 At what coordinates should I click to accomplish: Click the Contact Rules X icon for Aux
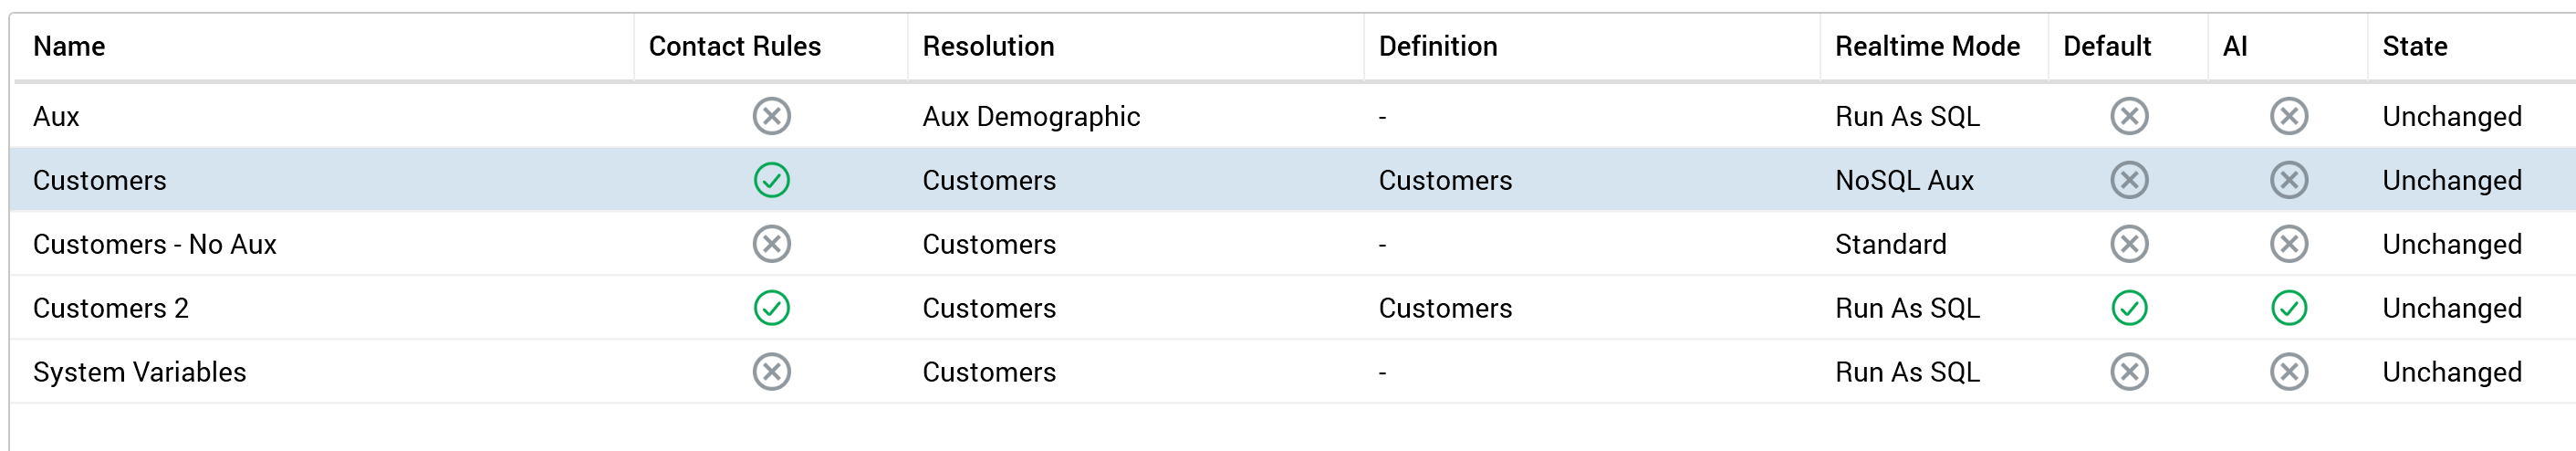(771, 116)
